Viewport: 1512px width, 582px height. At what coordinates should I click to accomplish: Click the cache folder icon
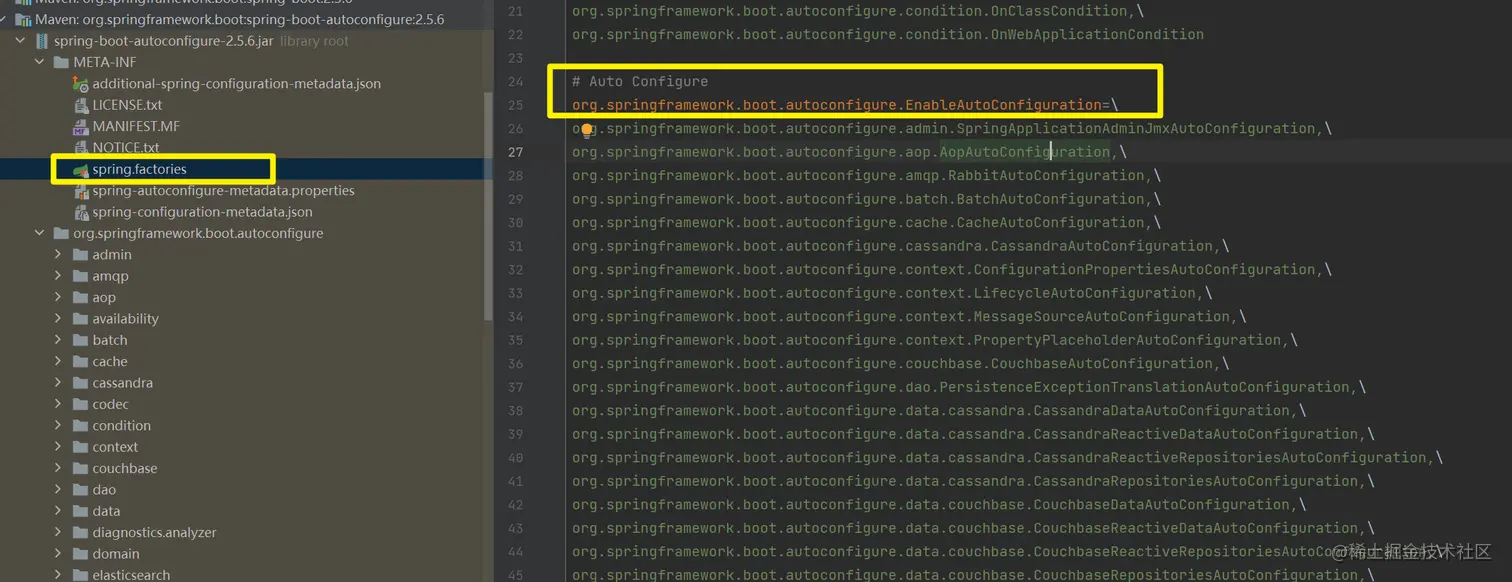81,361
